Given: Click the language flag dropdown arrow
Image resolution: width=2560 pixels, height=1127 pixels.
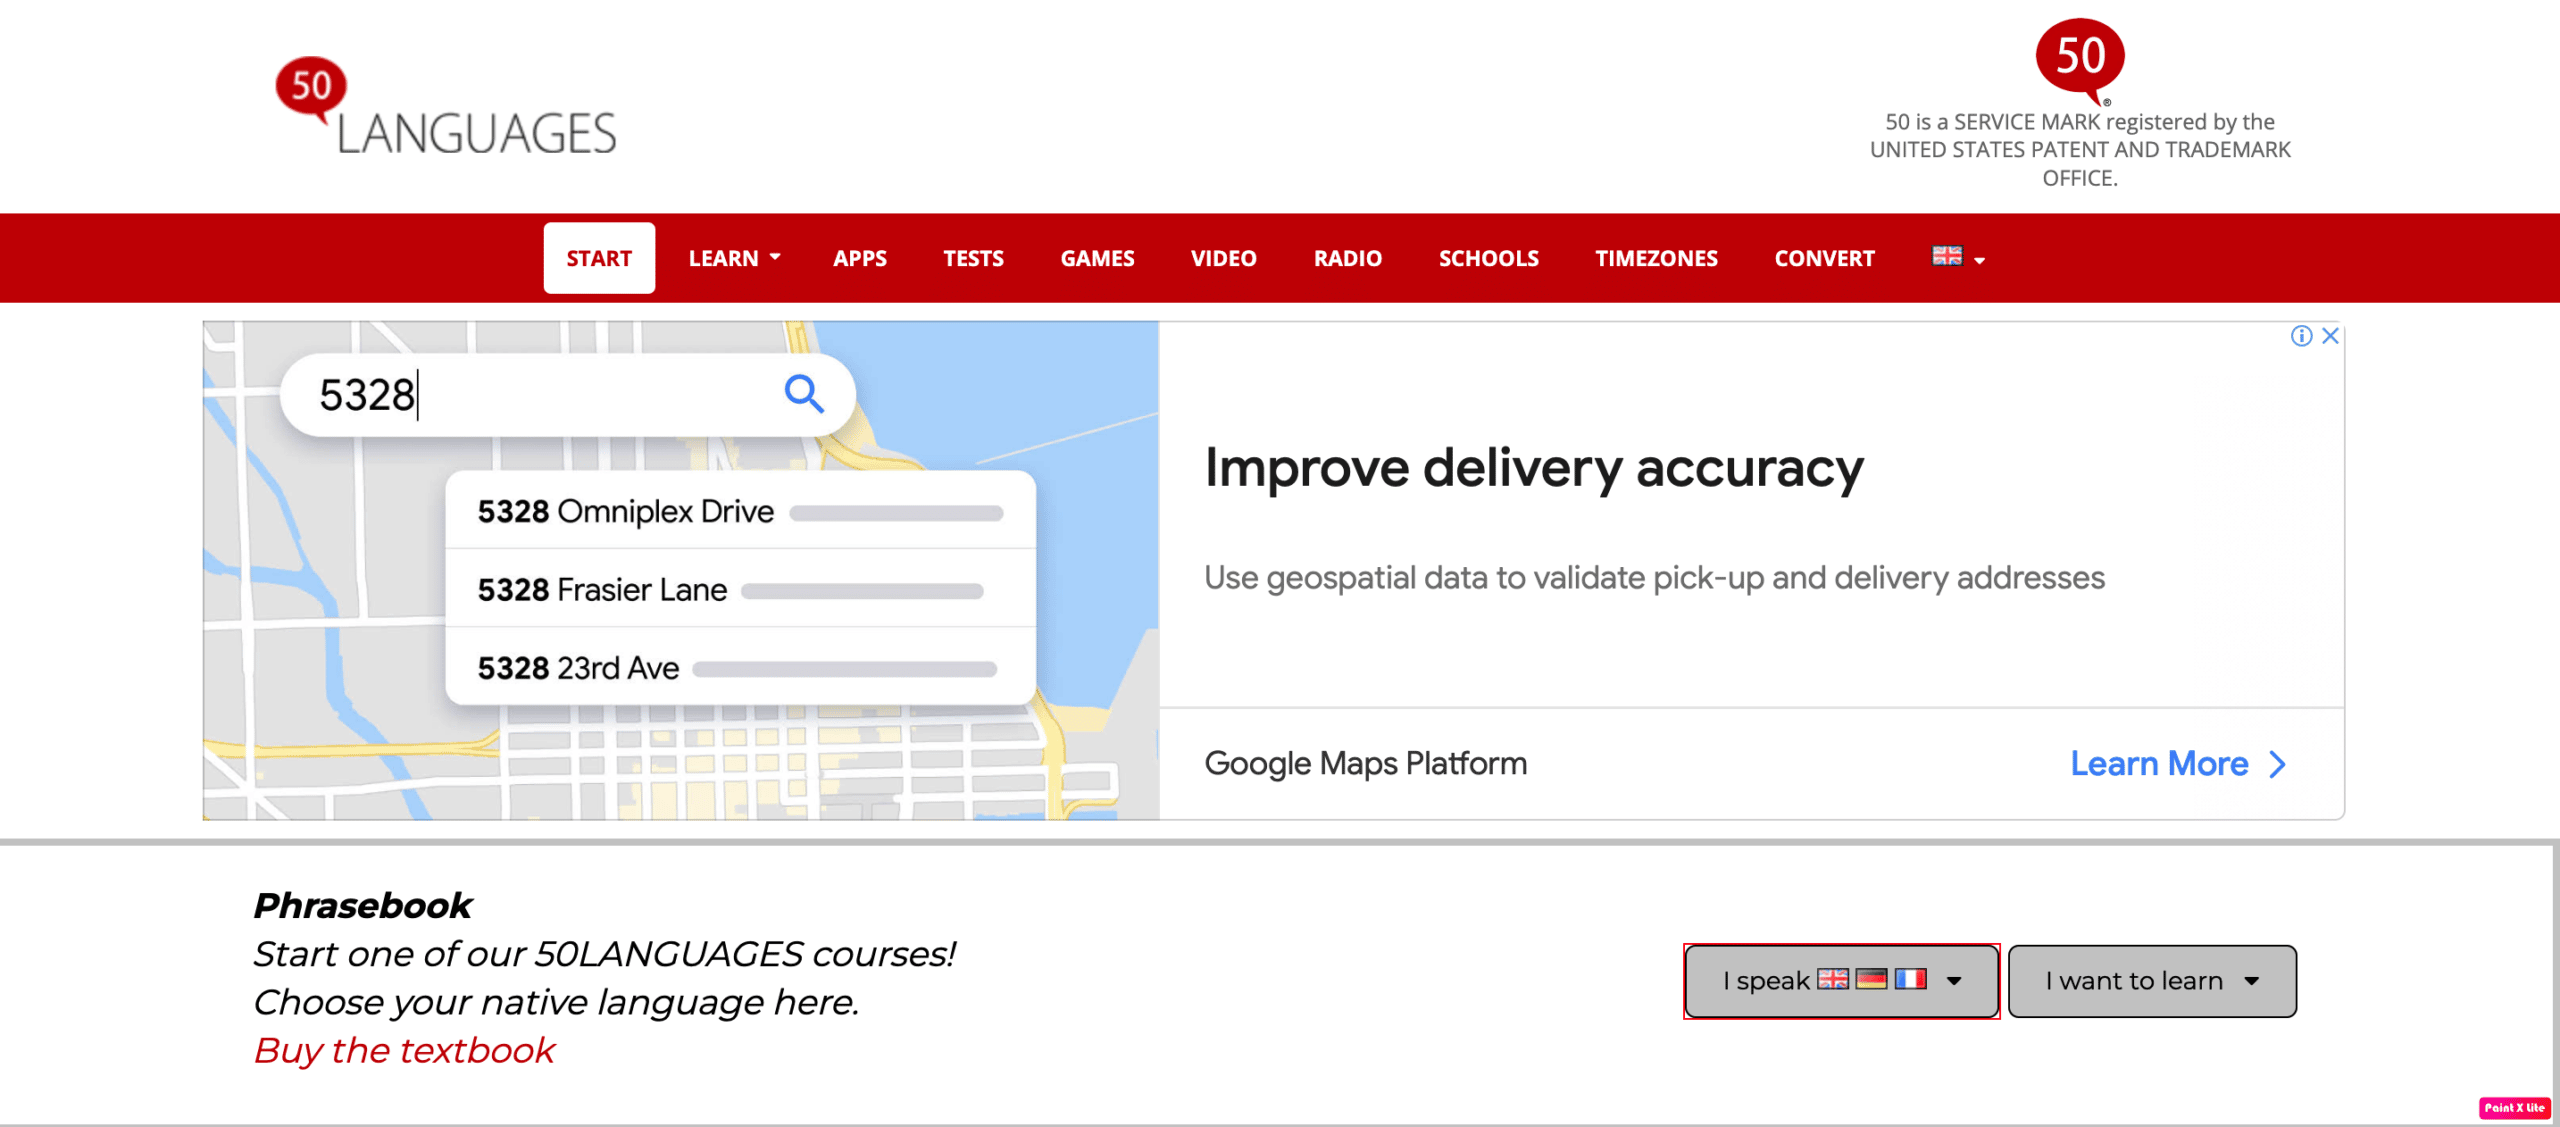Looking at the screenshot, I should coord(1985,260).
